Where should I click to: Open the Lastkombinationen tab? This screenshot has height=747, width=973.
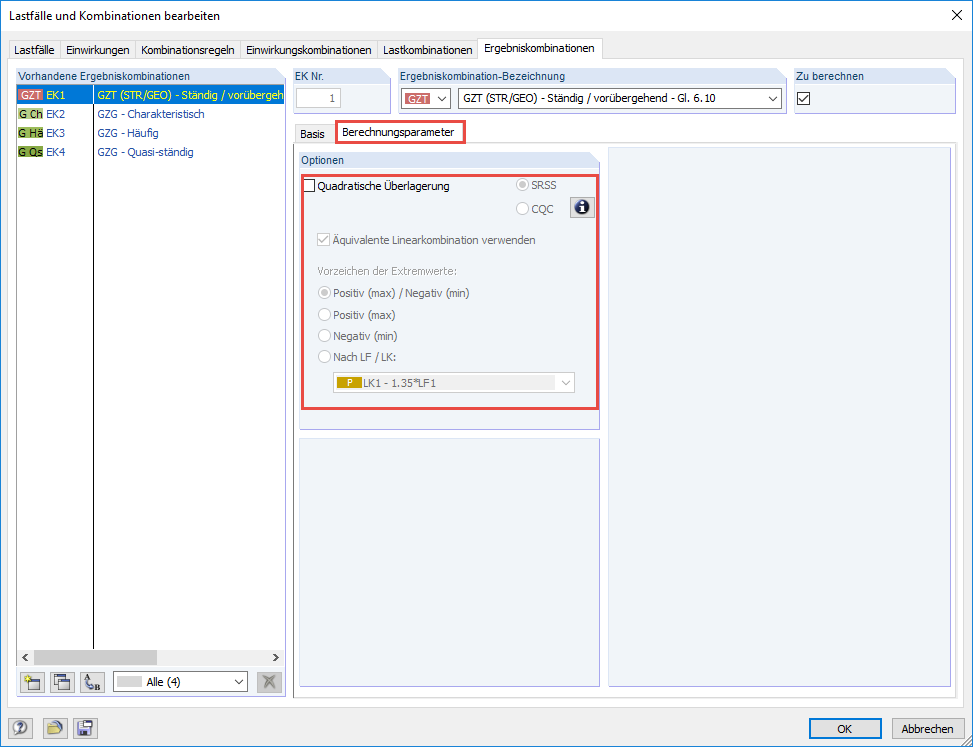click(x=428, y=50)
